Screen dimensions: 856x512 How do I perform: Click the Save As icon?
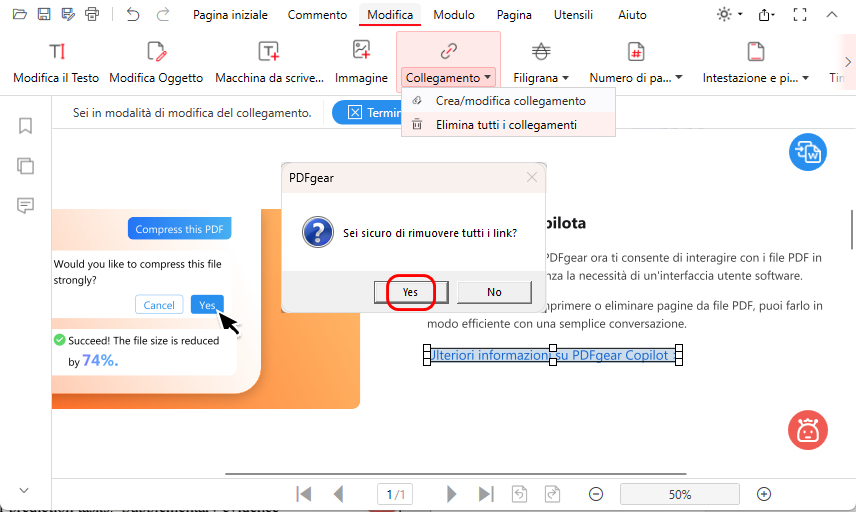pyautogui.click(x=68, y=15)
